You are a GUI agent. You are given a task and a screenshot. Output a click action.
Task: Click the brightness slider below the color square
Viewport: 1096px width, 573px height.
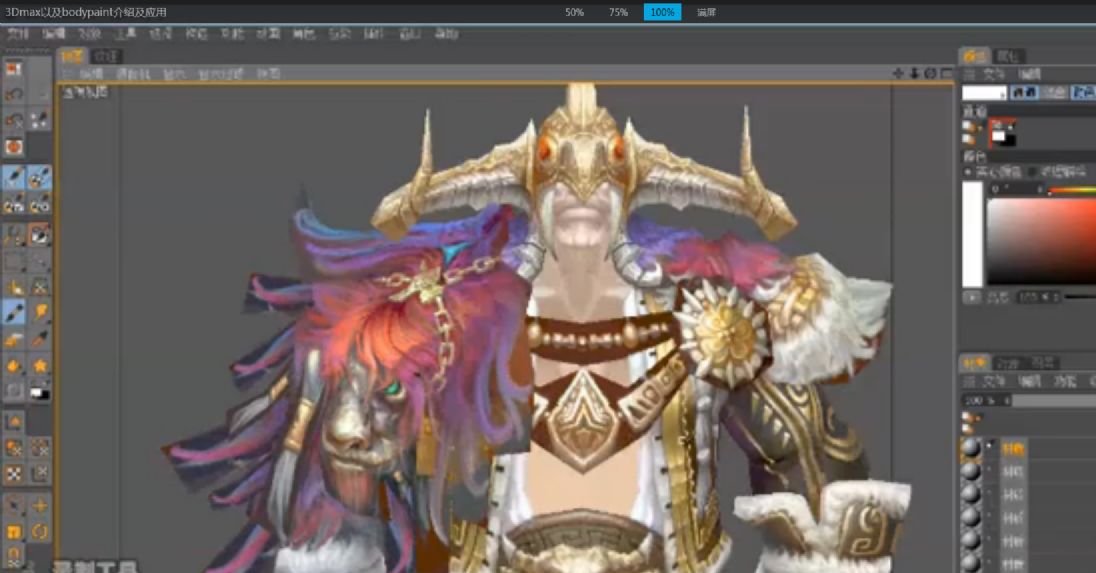1080,297
